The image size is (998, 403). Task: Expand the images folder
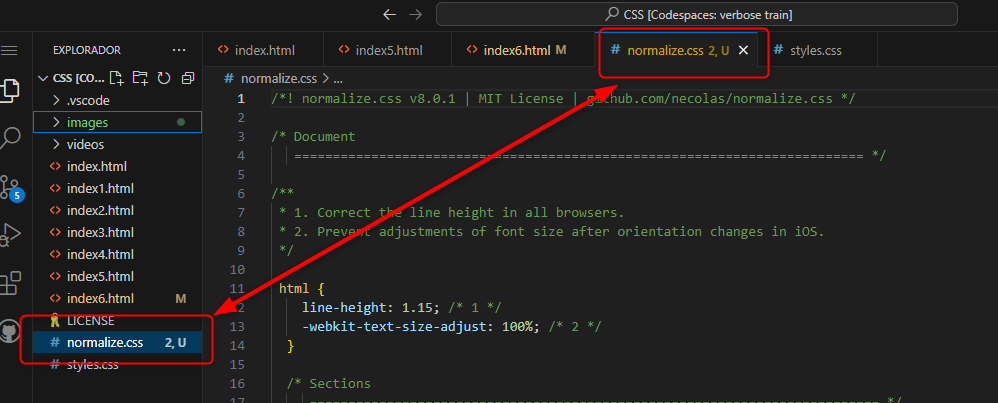tap(88, 122)
